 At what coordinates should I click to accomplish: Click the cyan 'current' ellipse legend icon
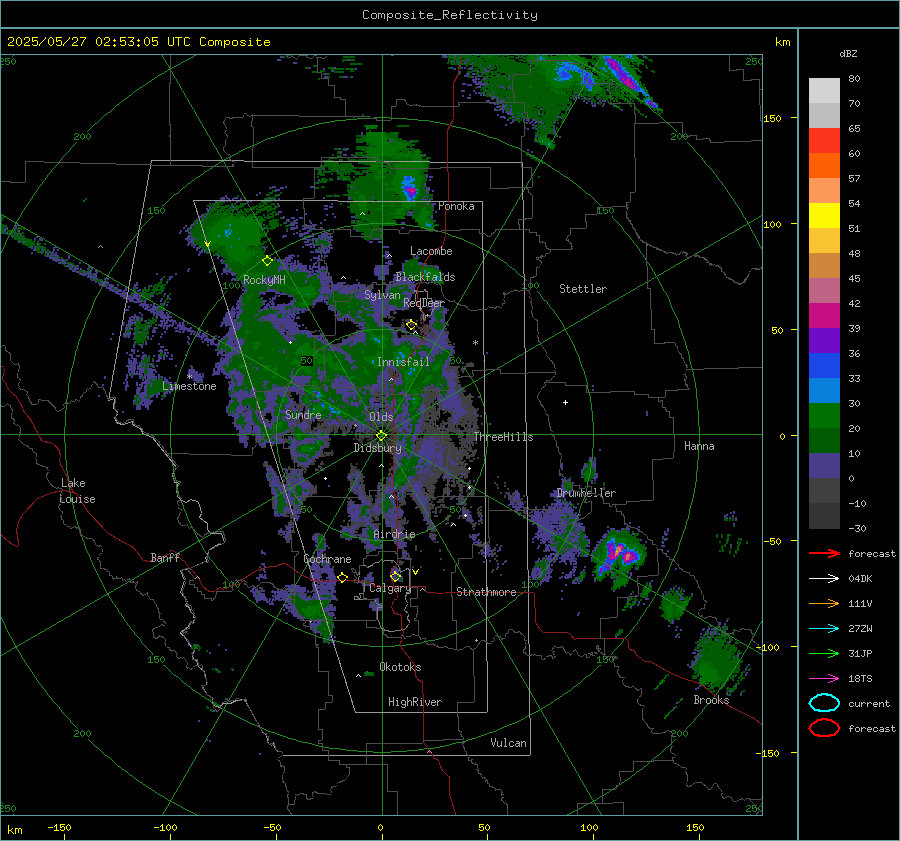(x=824, y=703)
